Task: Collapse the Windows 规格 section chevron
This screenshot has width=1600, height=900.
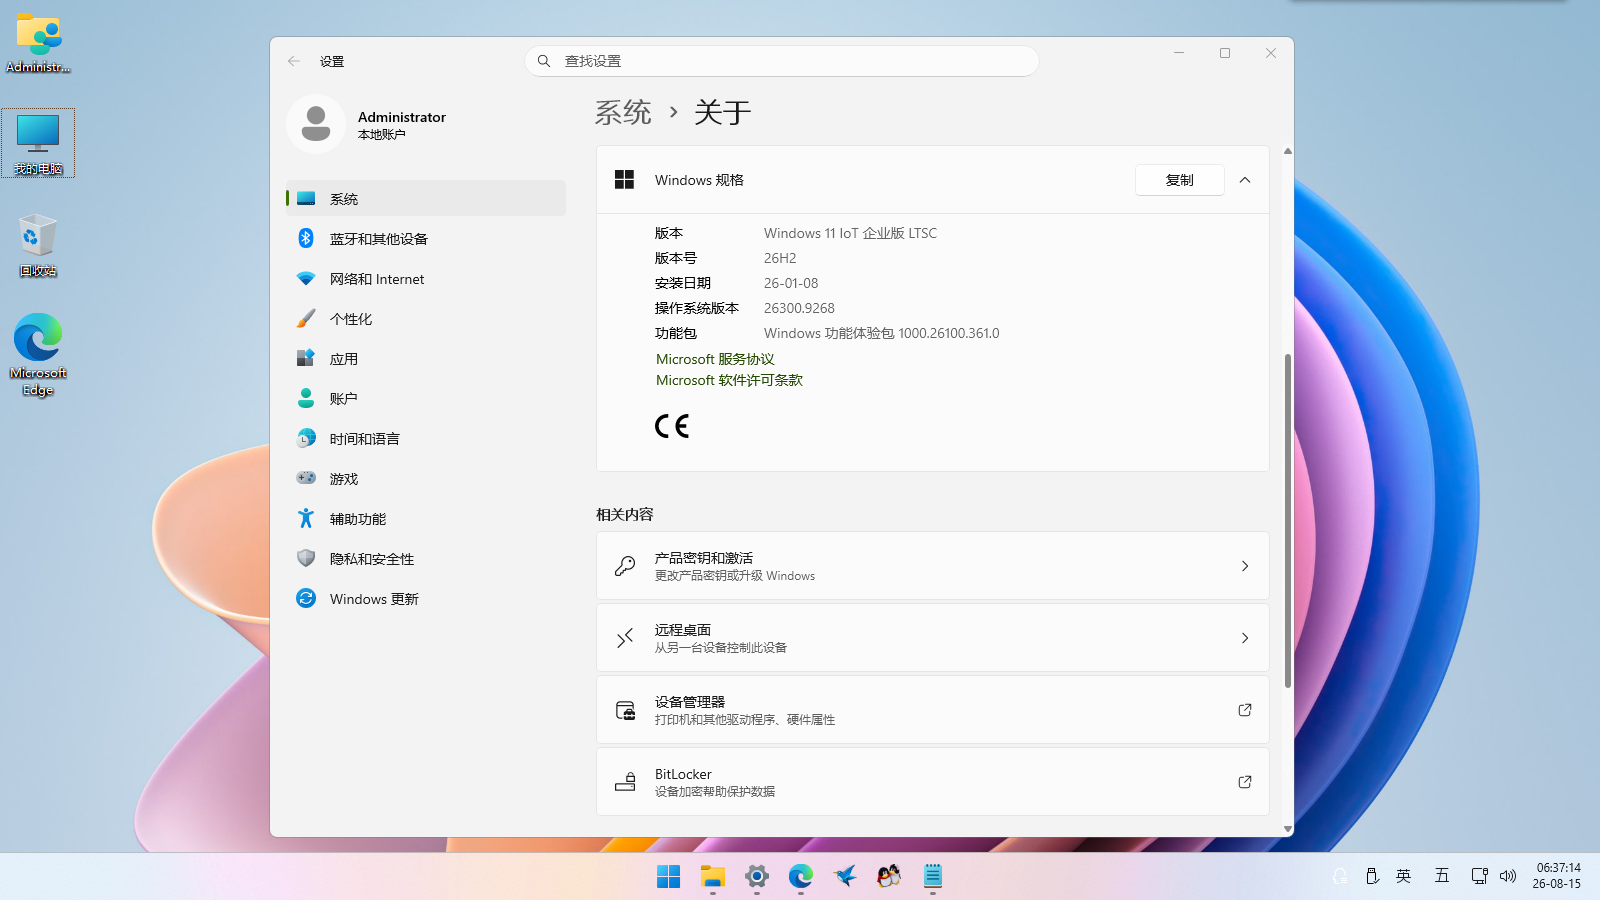Action: click(1245, 180)
